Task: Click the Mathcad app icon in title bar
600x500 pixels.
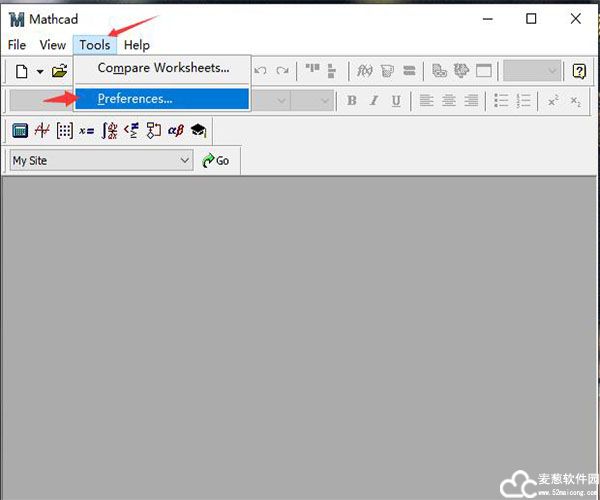Action: [x=16, y=19]
